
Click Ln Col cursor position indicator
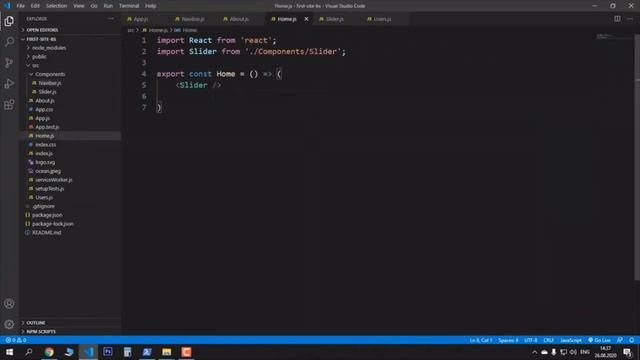pos(480,340)
